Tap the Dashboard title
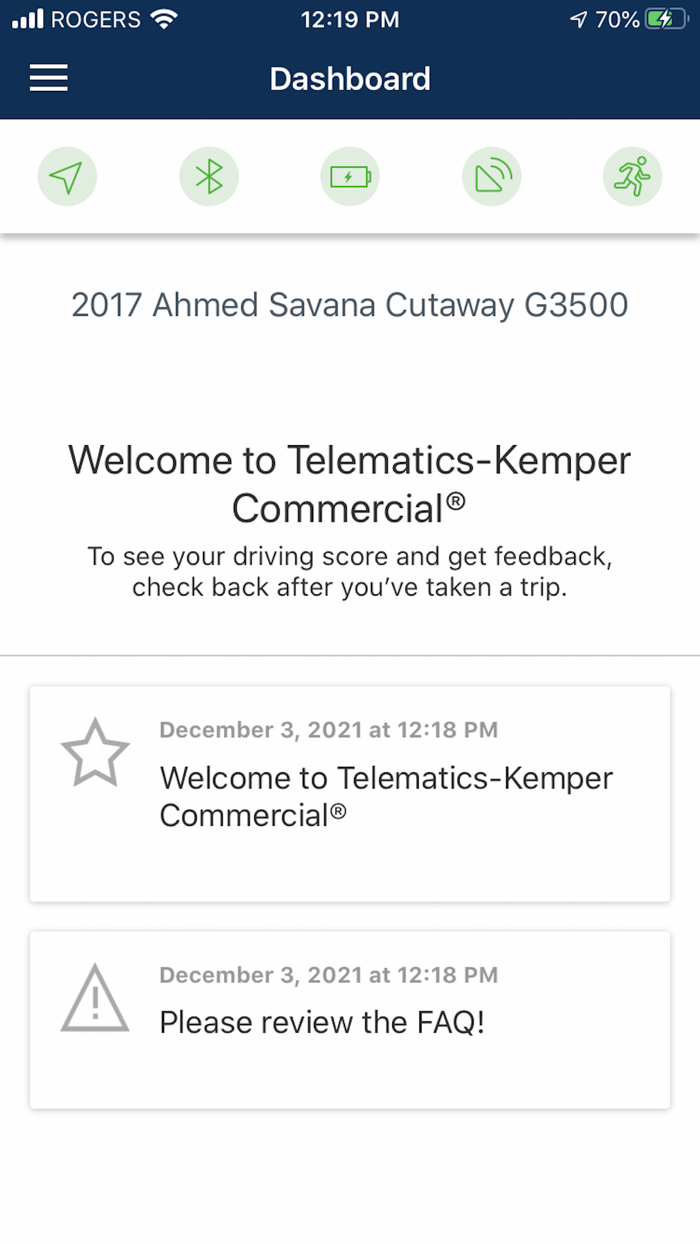Viewport: 700px width, 1244px height. coord(350,78)
